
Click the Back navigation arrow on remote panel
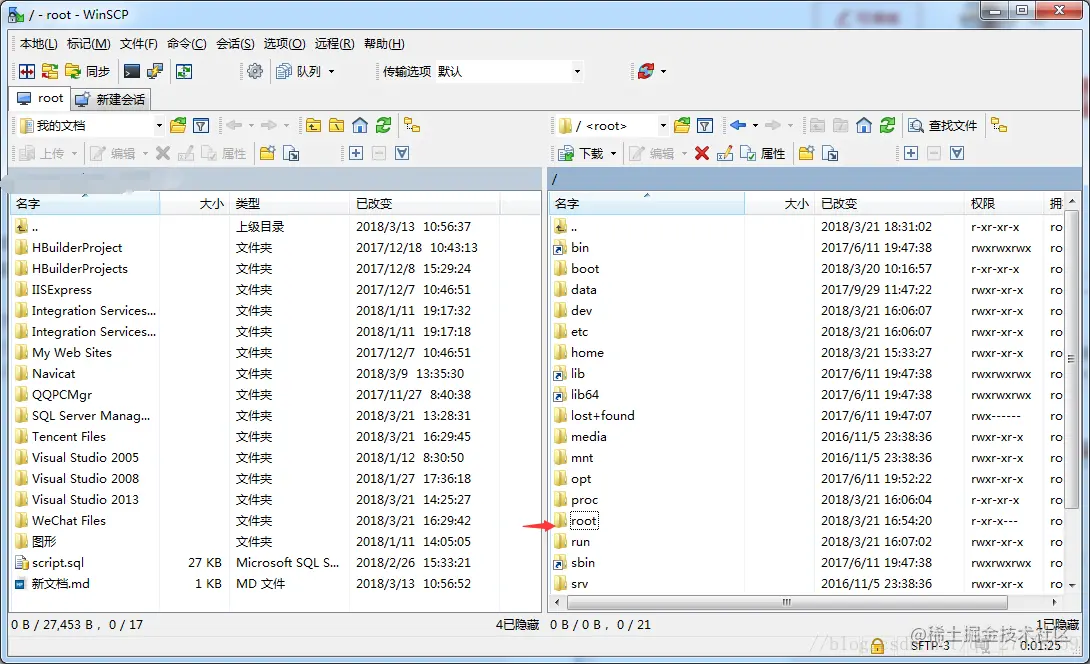[737, 126]
